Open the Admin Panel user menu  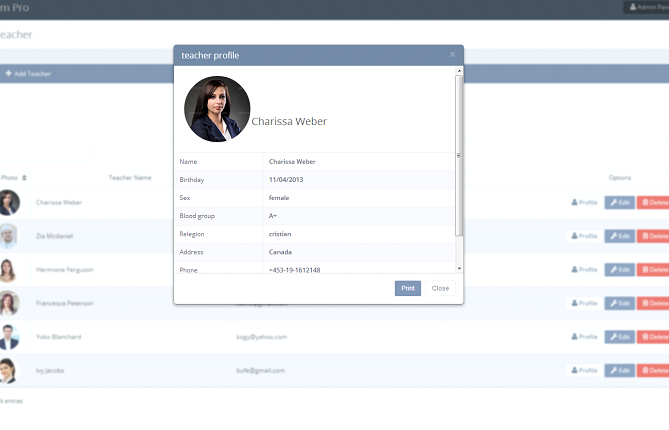click(646, 7)
